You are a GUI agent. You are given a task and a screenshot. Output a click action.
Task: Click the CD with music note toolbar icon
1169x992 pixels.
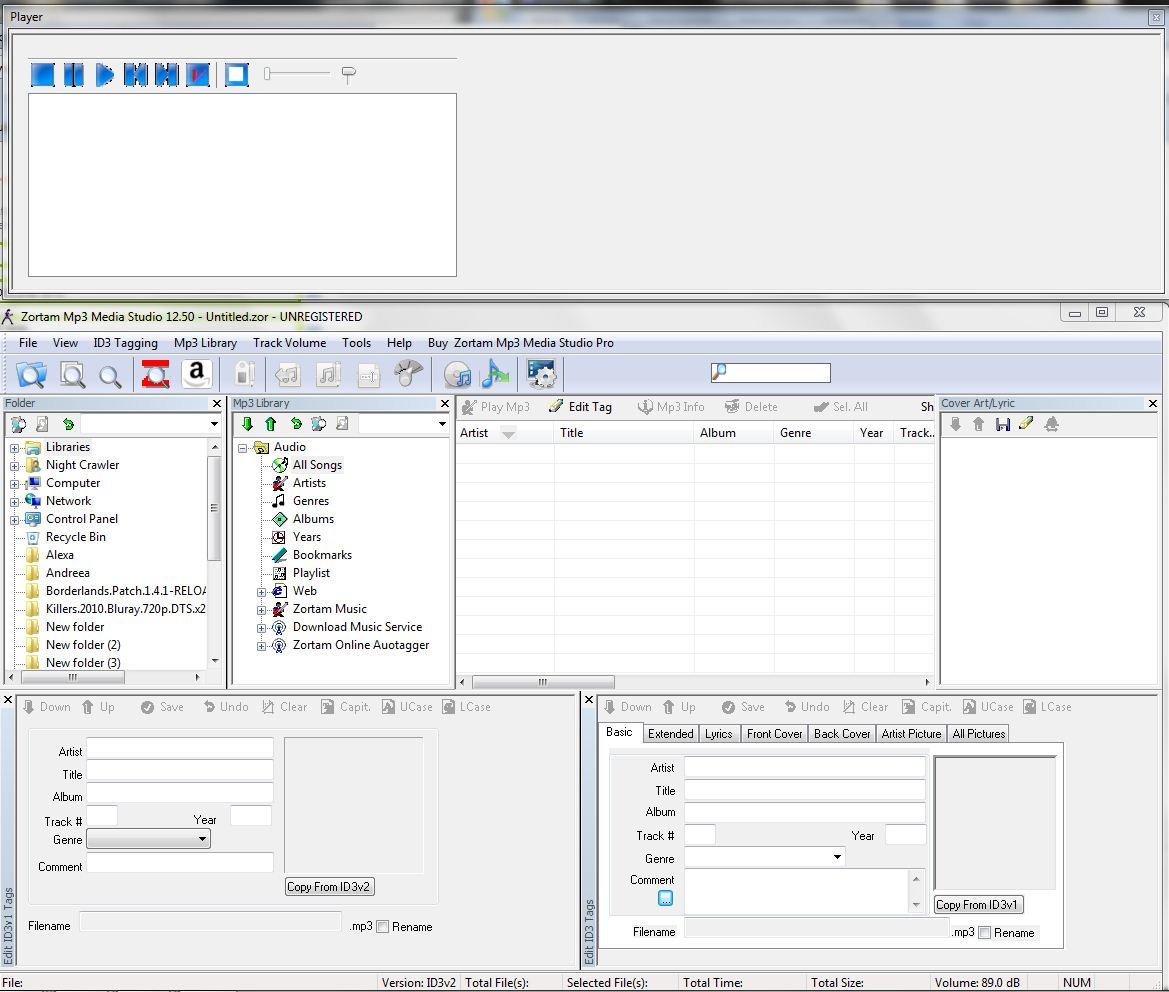click(x=458, y=375)
